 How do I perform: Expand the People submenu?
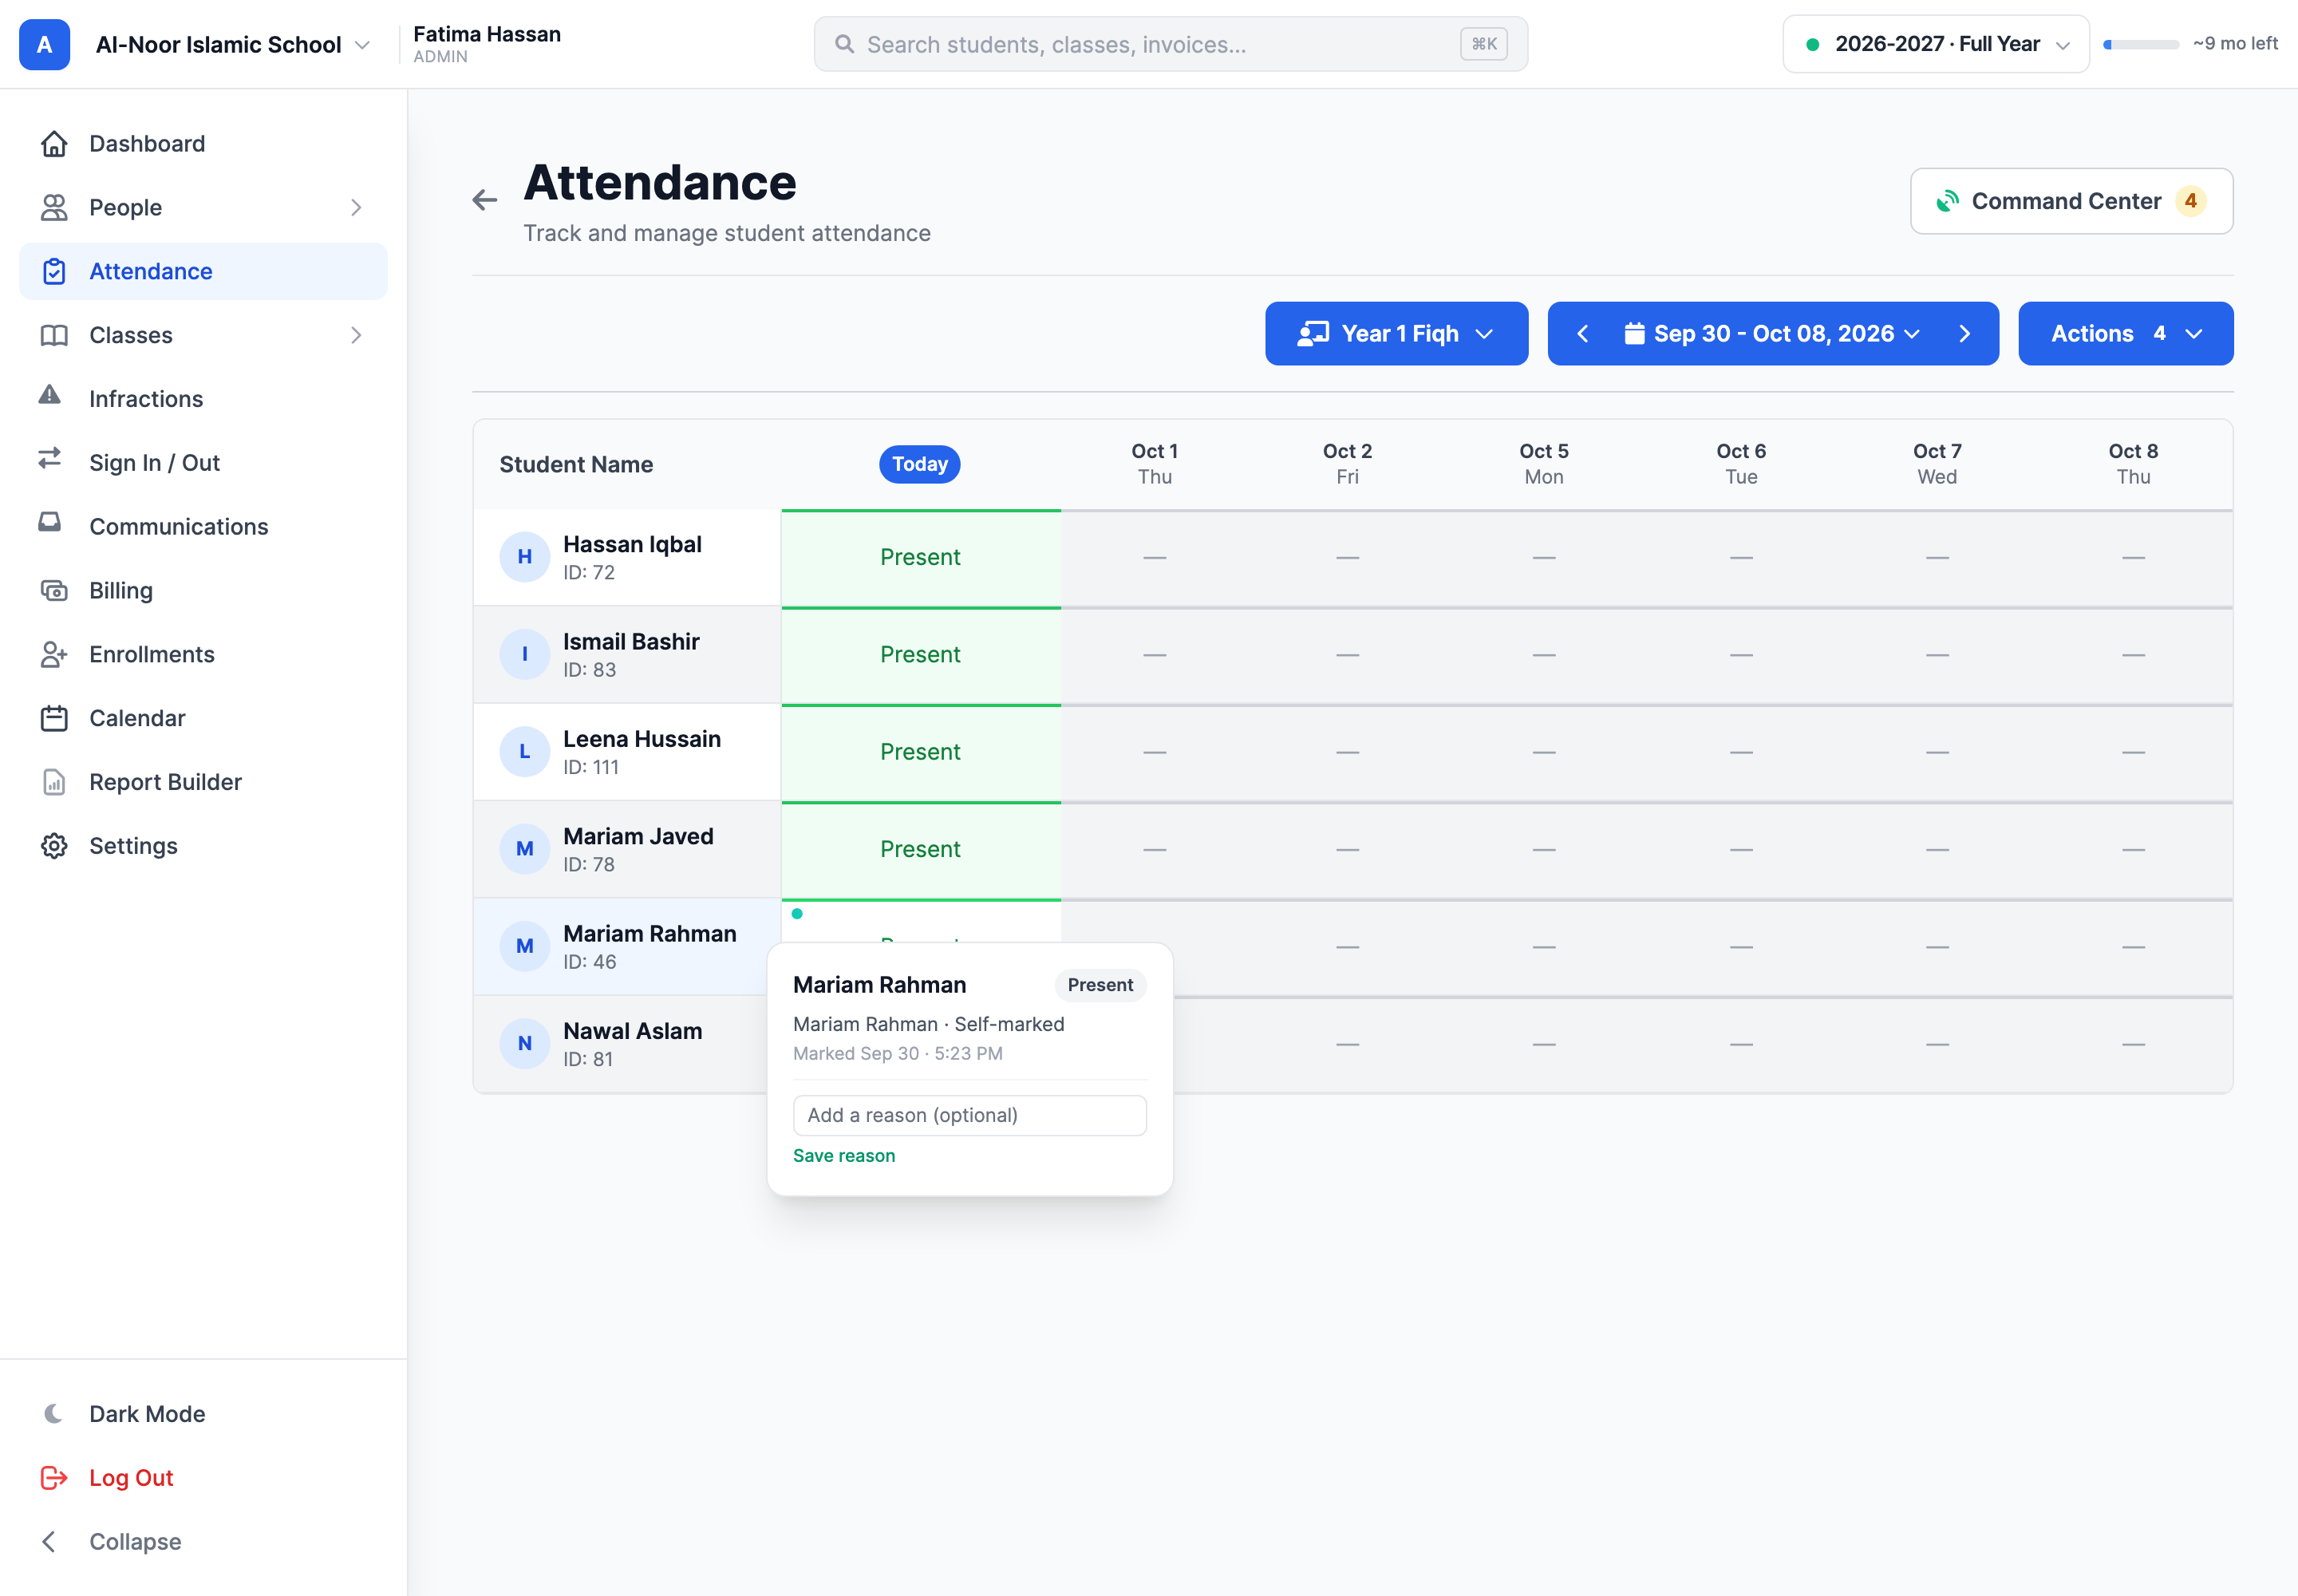click(x=356, y=208)
